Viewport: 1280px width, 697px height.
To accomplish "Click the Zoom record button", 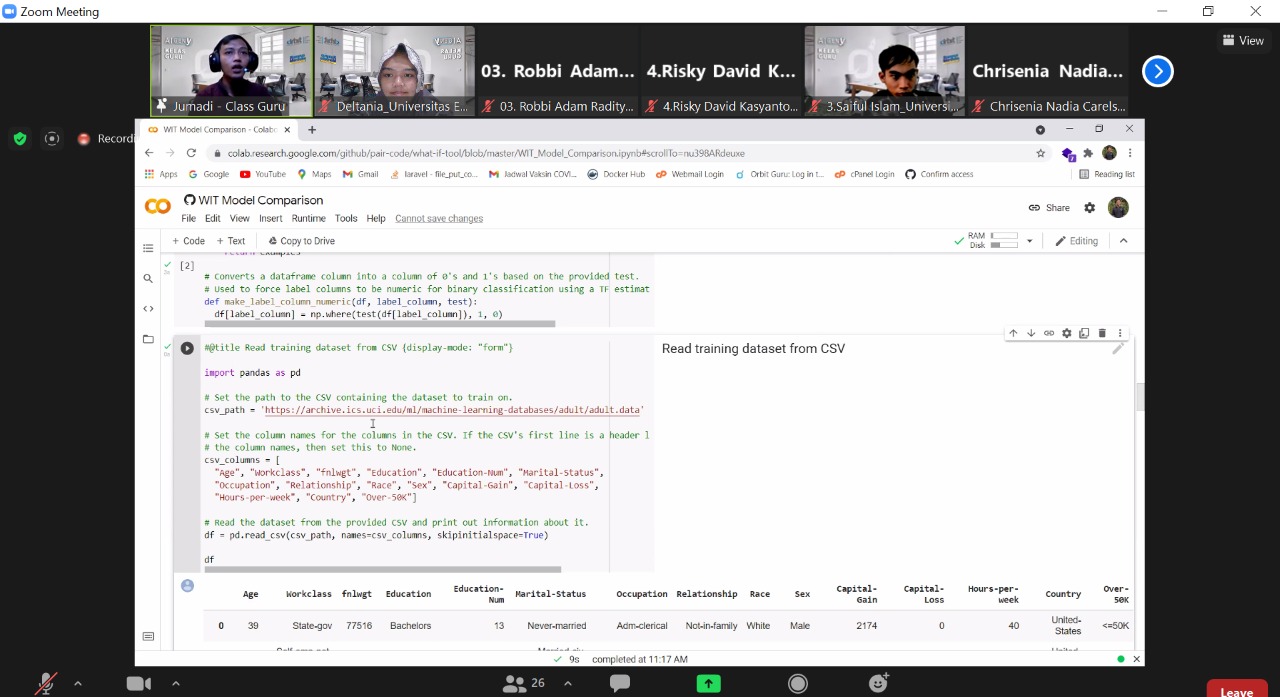I will coord(798,684).
